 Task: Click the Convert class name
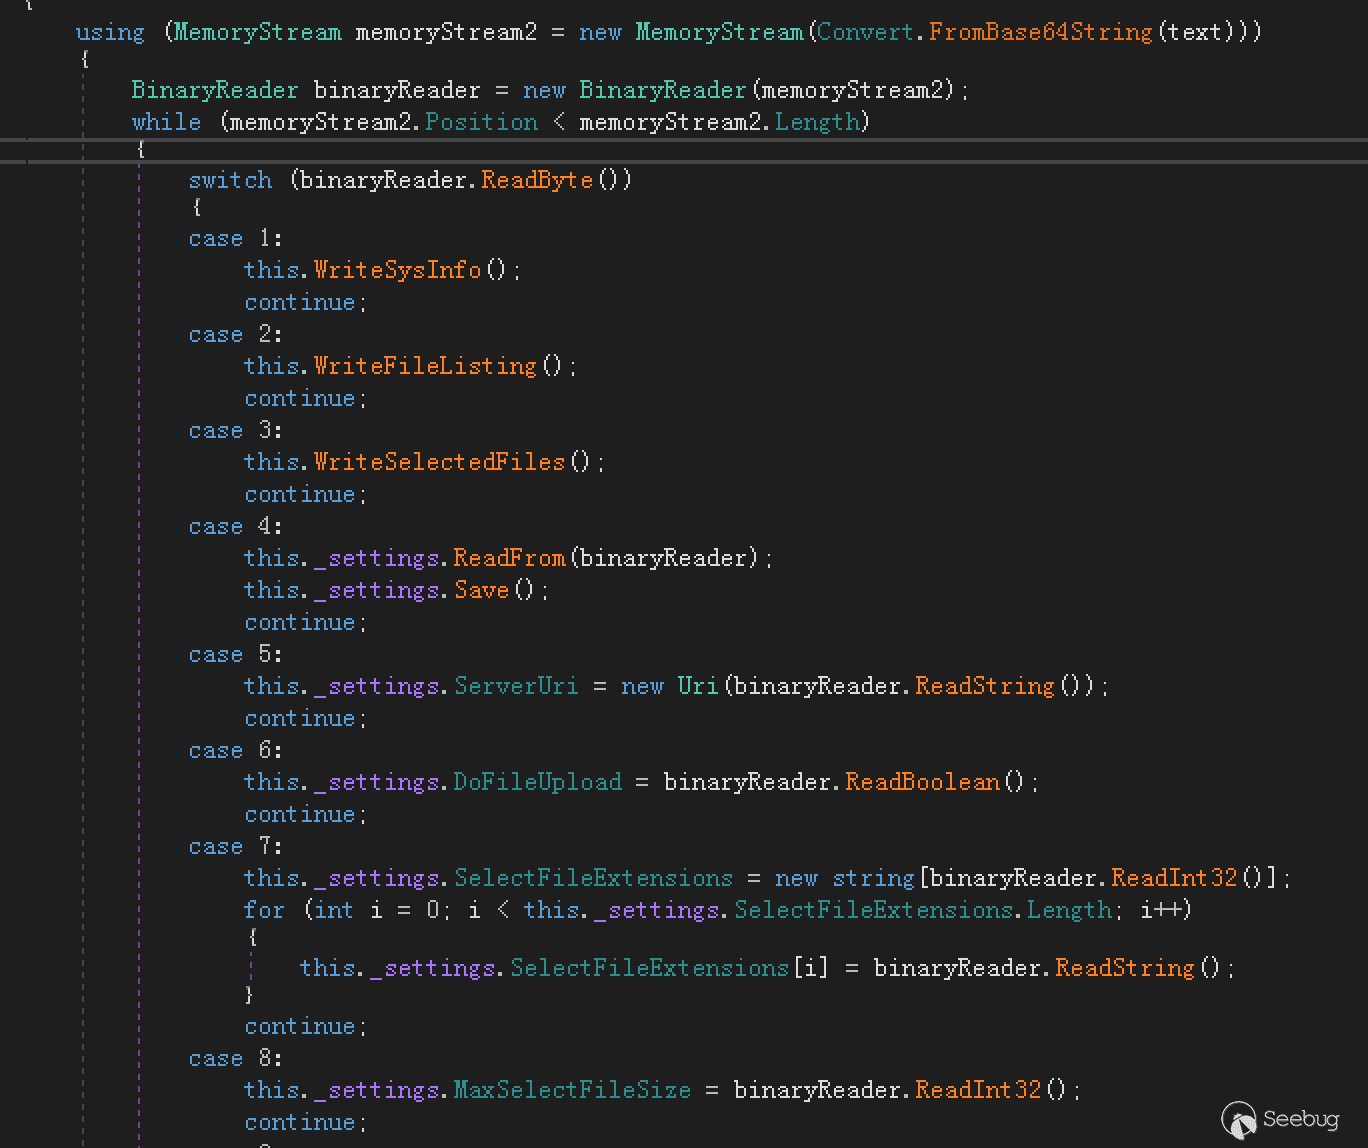point(866,32)
